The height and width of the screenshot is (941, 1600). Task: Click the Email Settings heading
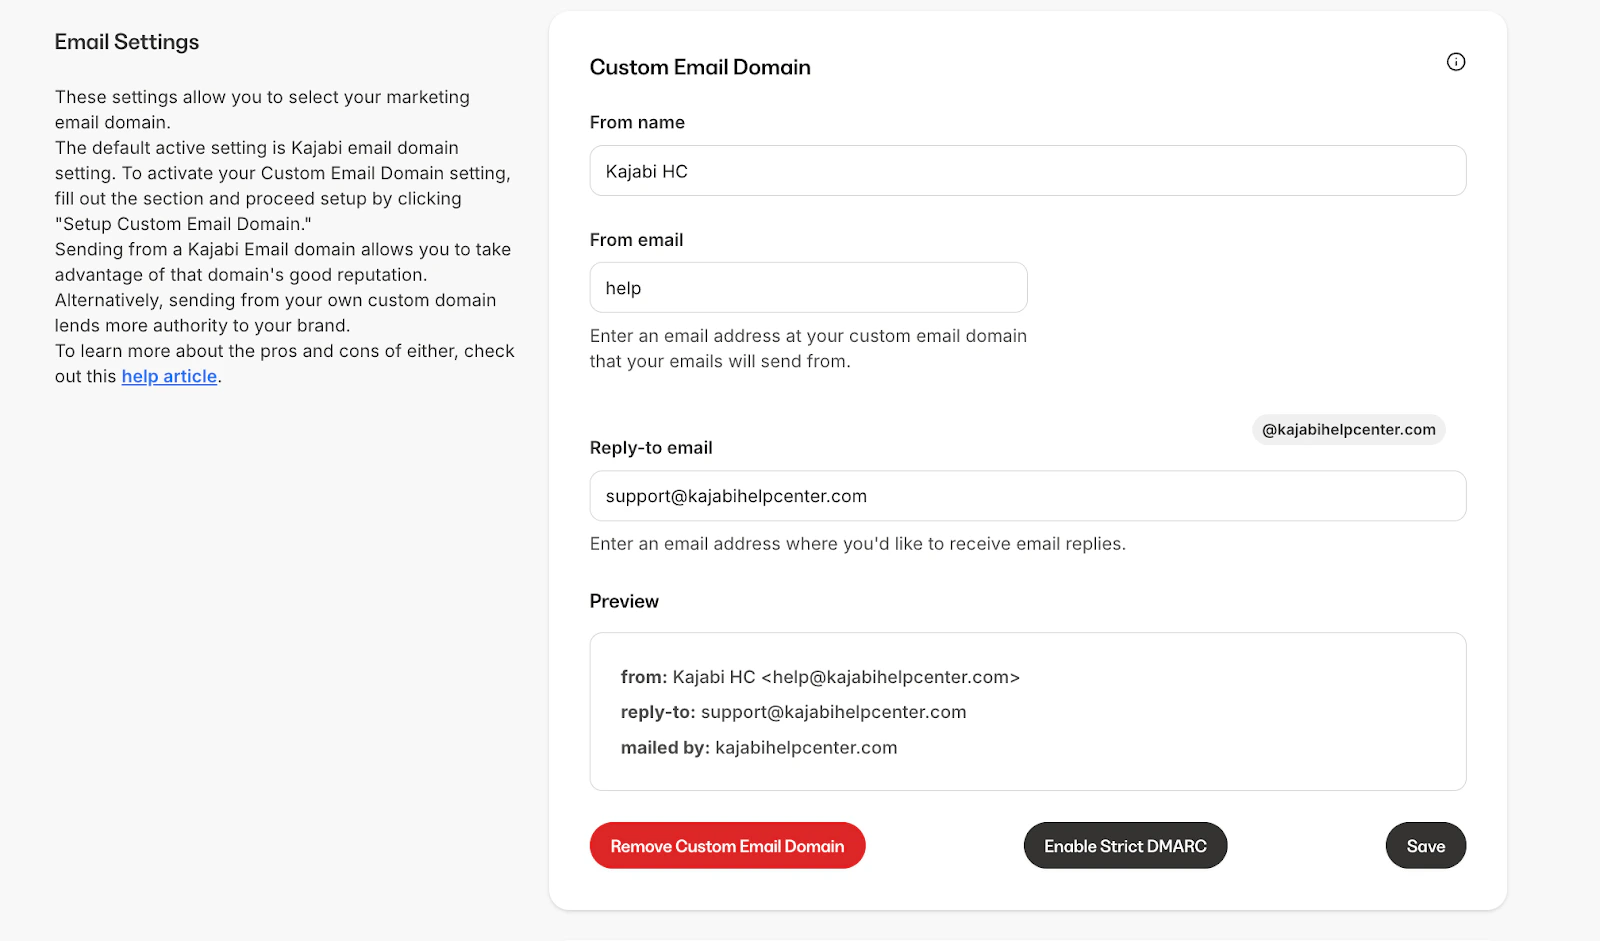coord(126,41)
